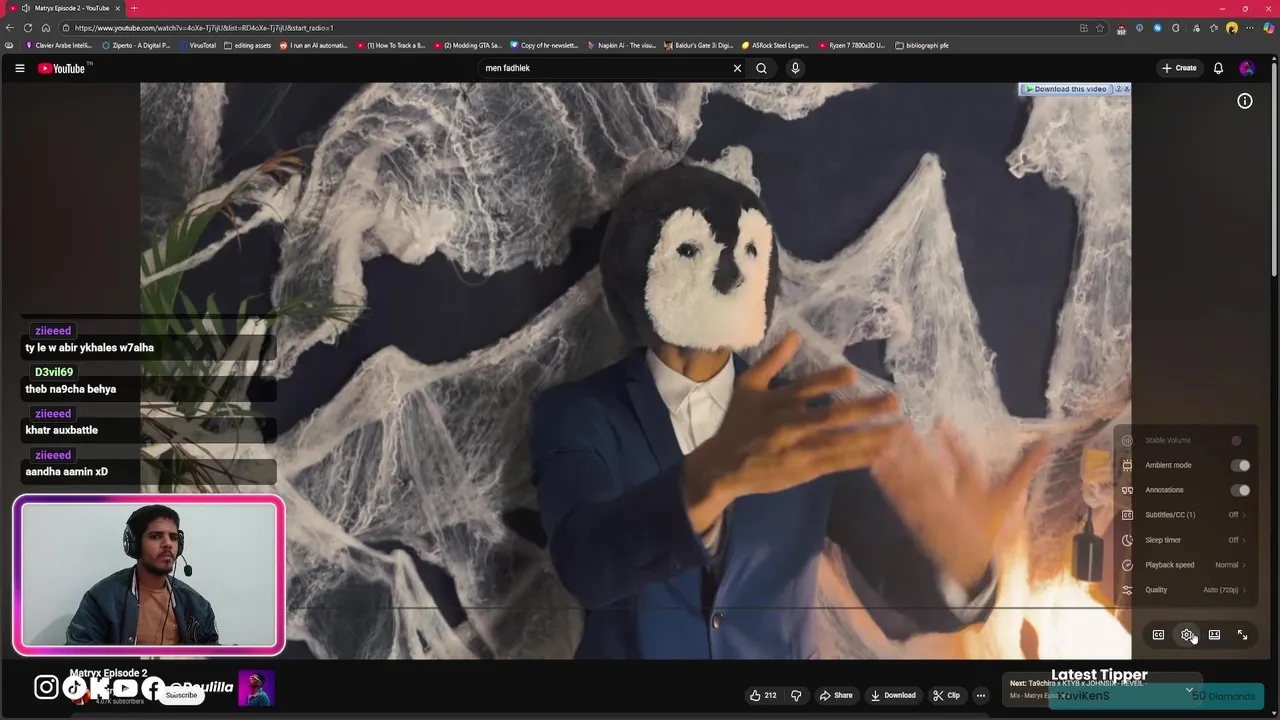Open the account avatar menu
1280x720 pixels.
coord(1246,68)
